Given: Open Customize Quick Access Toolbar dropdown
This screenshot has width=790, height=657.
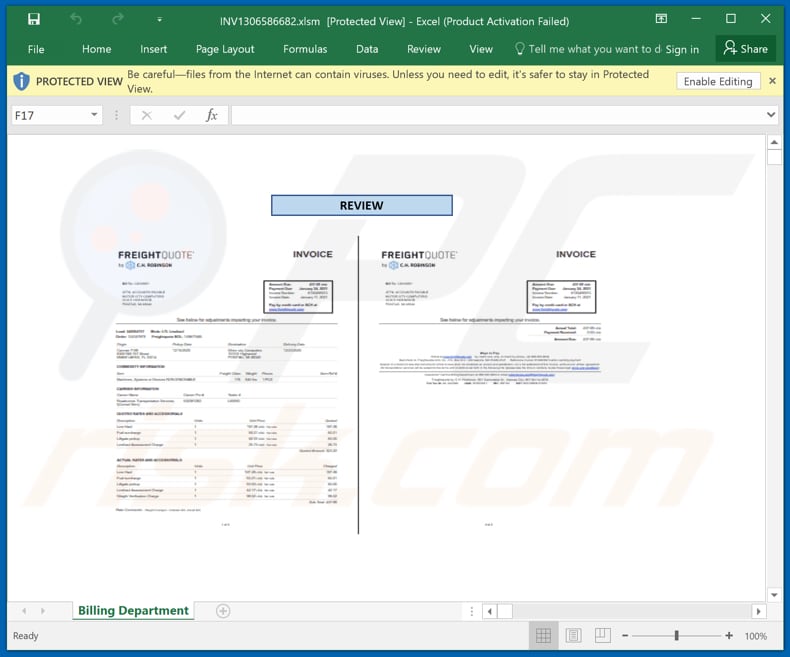Looking at the screenshot, I should (x=159, y=20).
